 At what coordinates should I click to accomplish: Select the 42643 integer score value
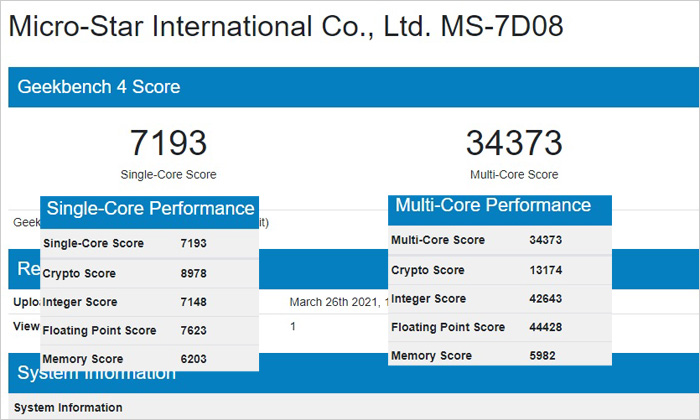pyautogui.click(x=546, y=299)
